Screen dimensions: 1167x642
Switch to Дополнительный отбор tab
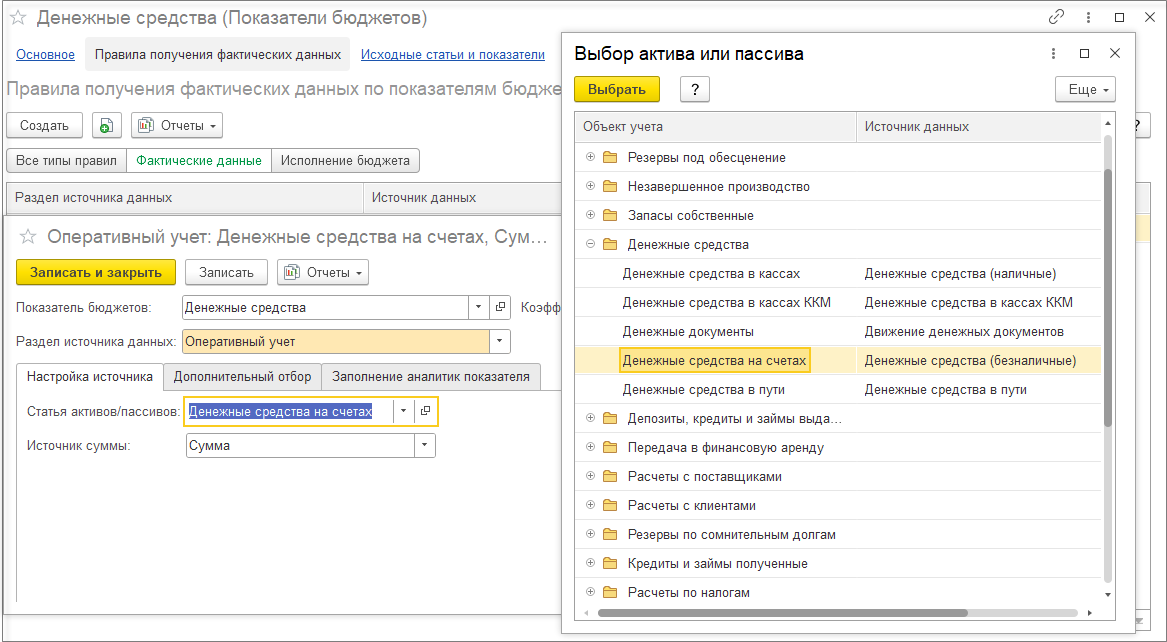[x=242, y=377]
